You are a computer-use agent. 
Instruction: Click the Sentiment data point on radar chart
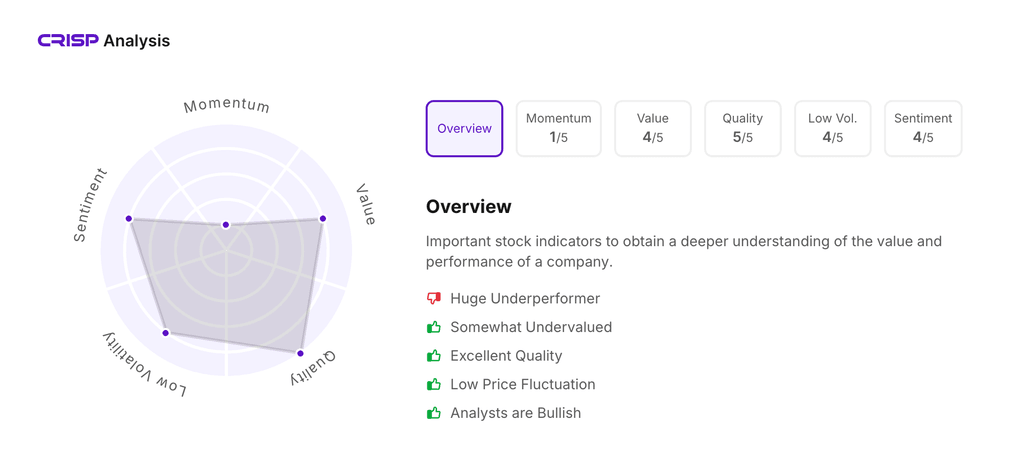[x=129, y=219]
